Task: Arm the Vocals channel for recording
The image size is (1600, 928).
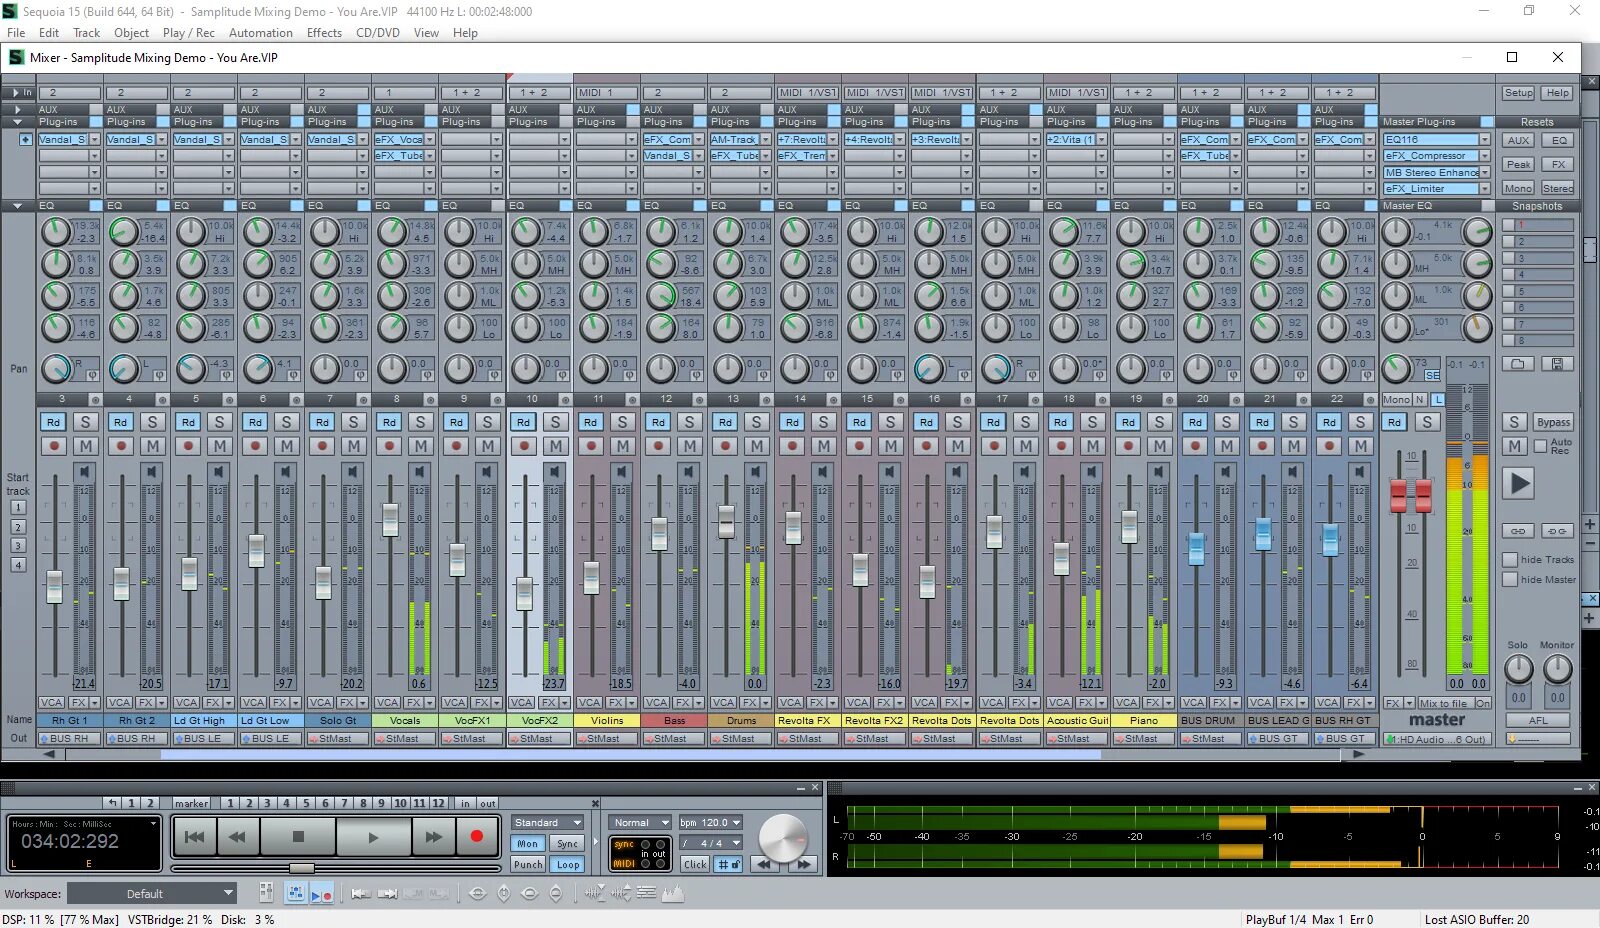Action: 390,446
